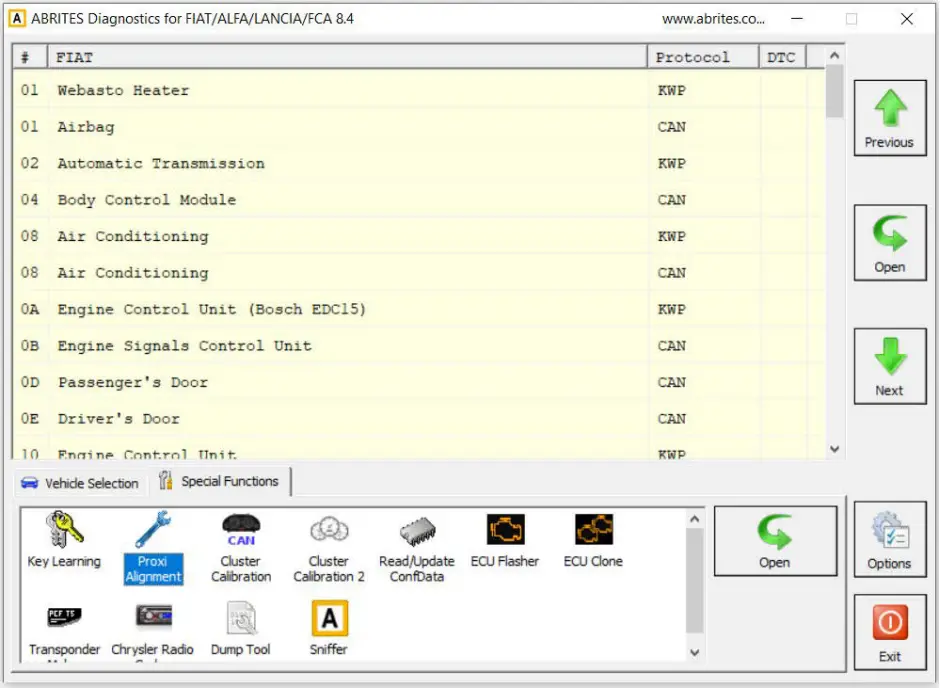Click the Protocol column header

[x=703, y=58]
